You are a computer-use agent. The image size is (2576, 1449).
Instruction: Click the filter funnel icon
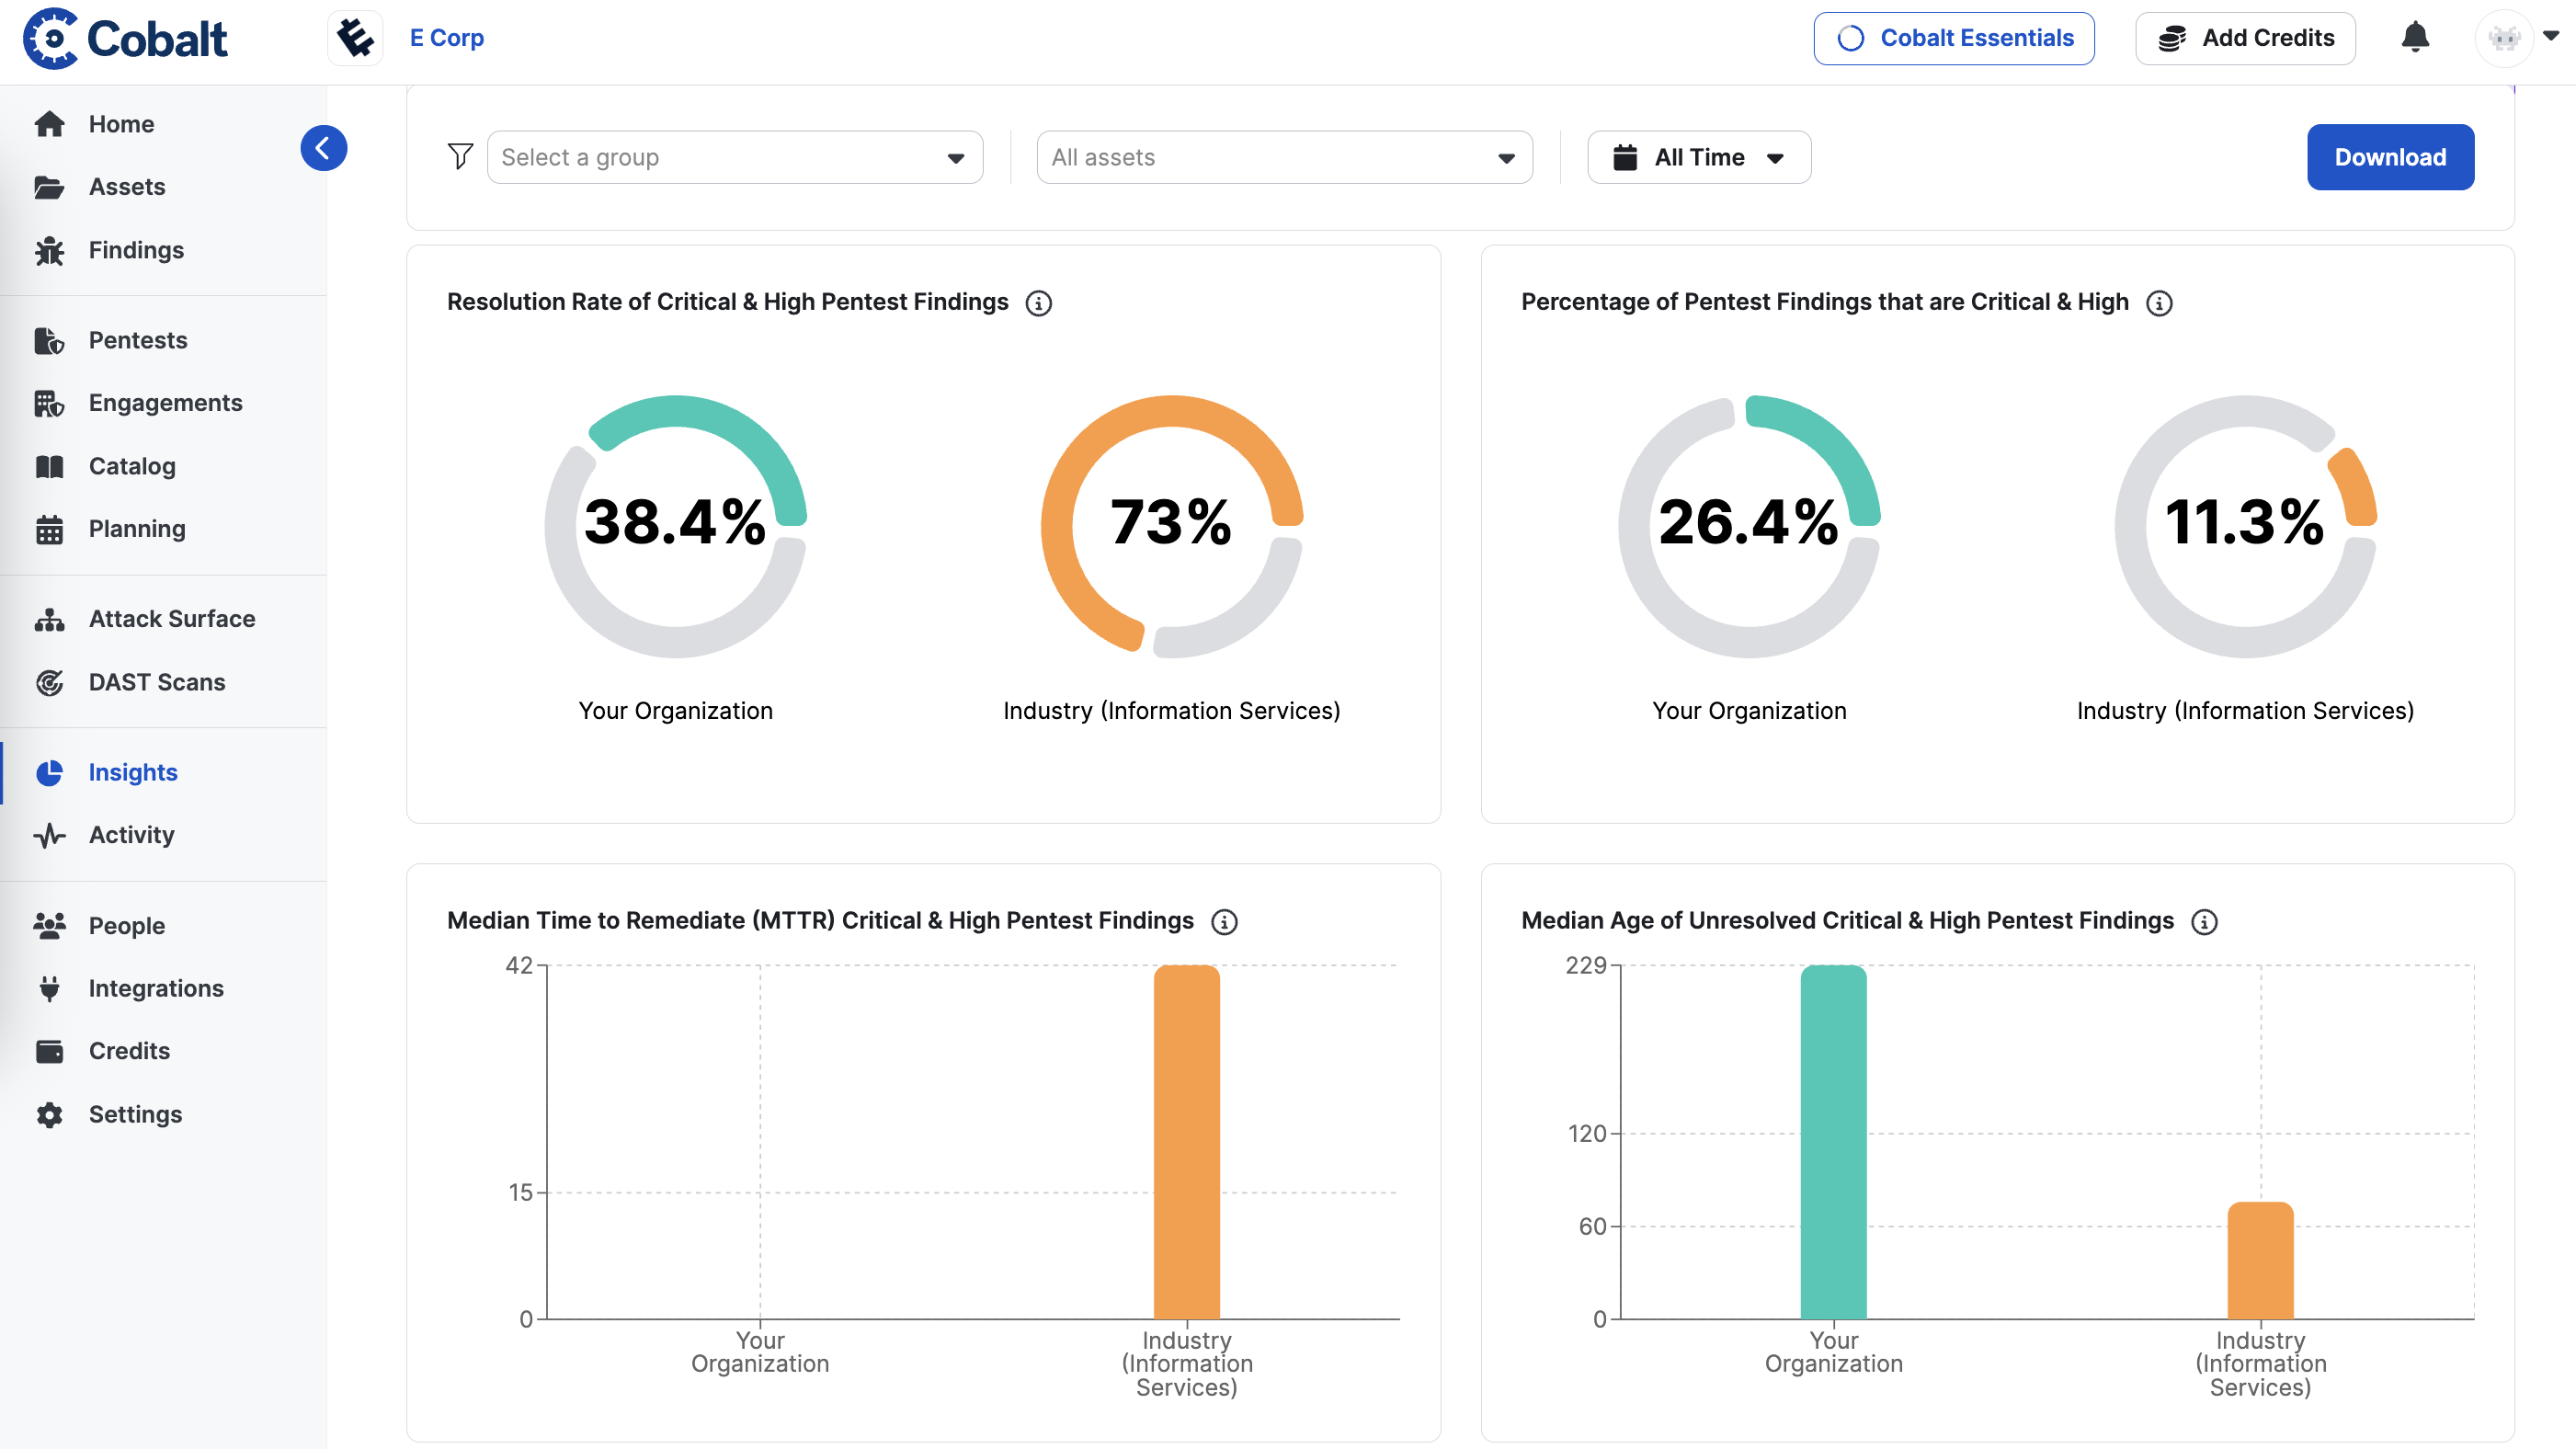point(460,157)
